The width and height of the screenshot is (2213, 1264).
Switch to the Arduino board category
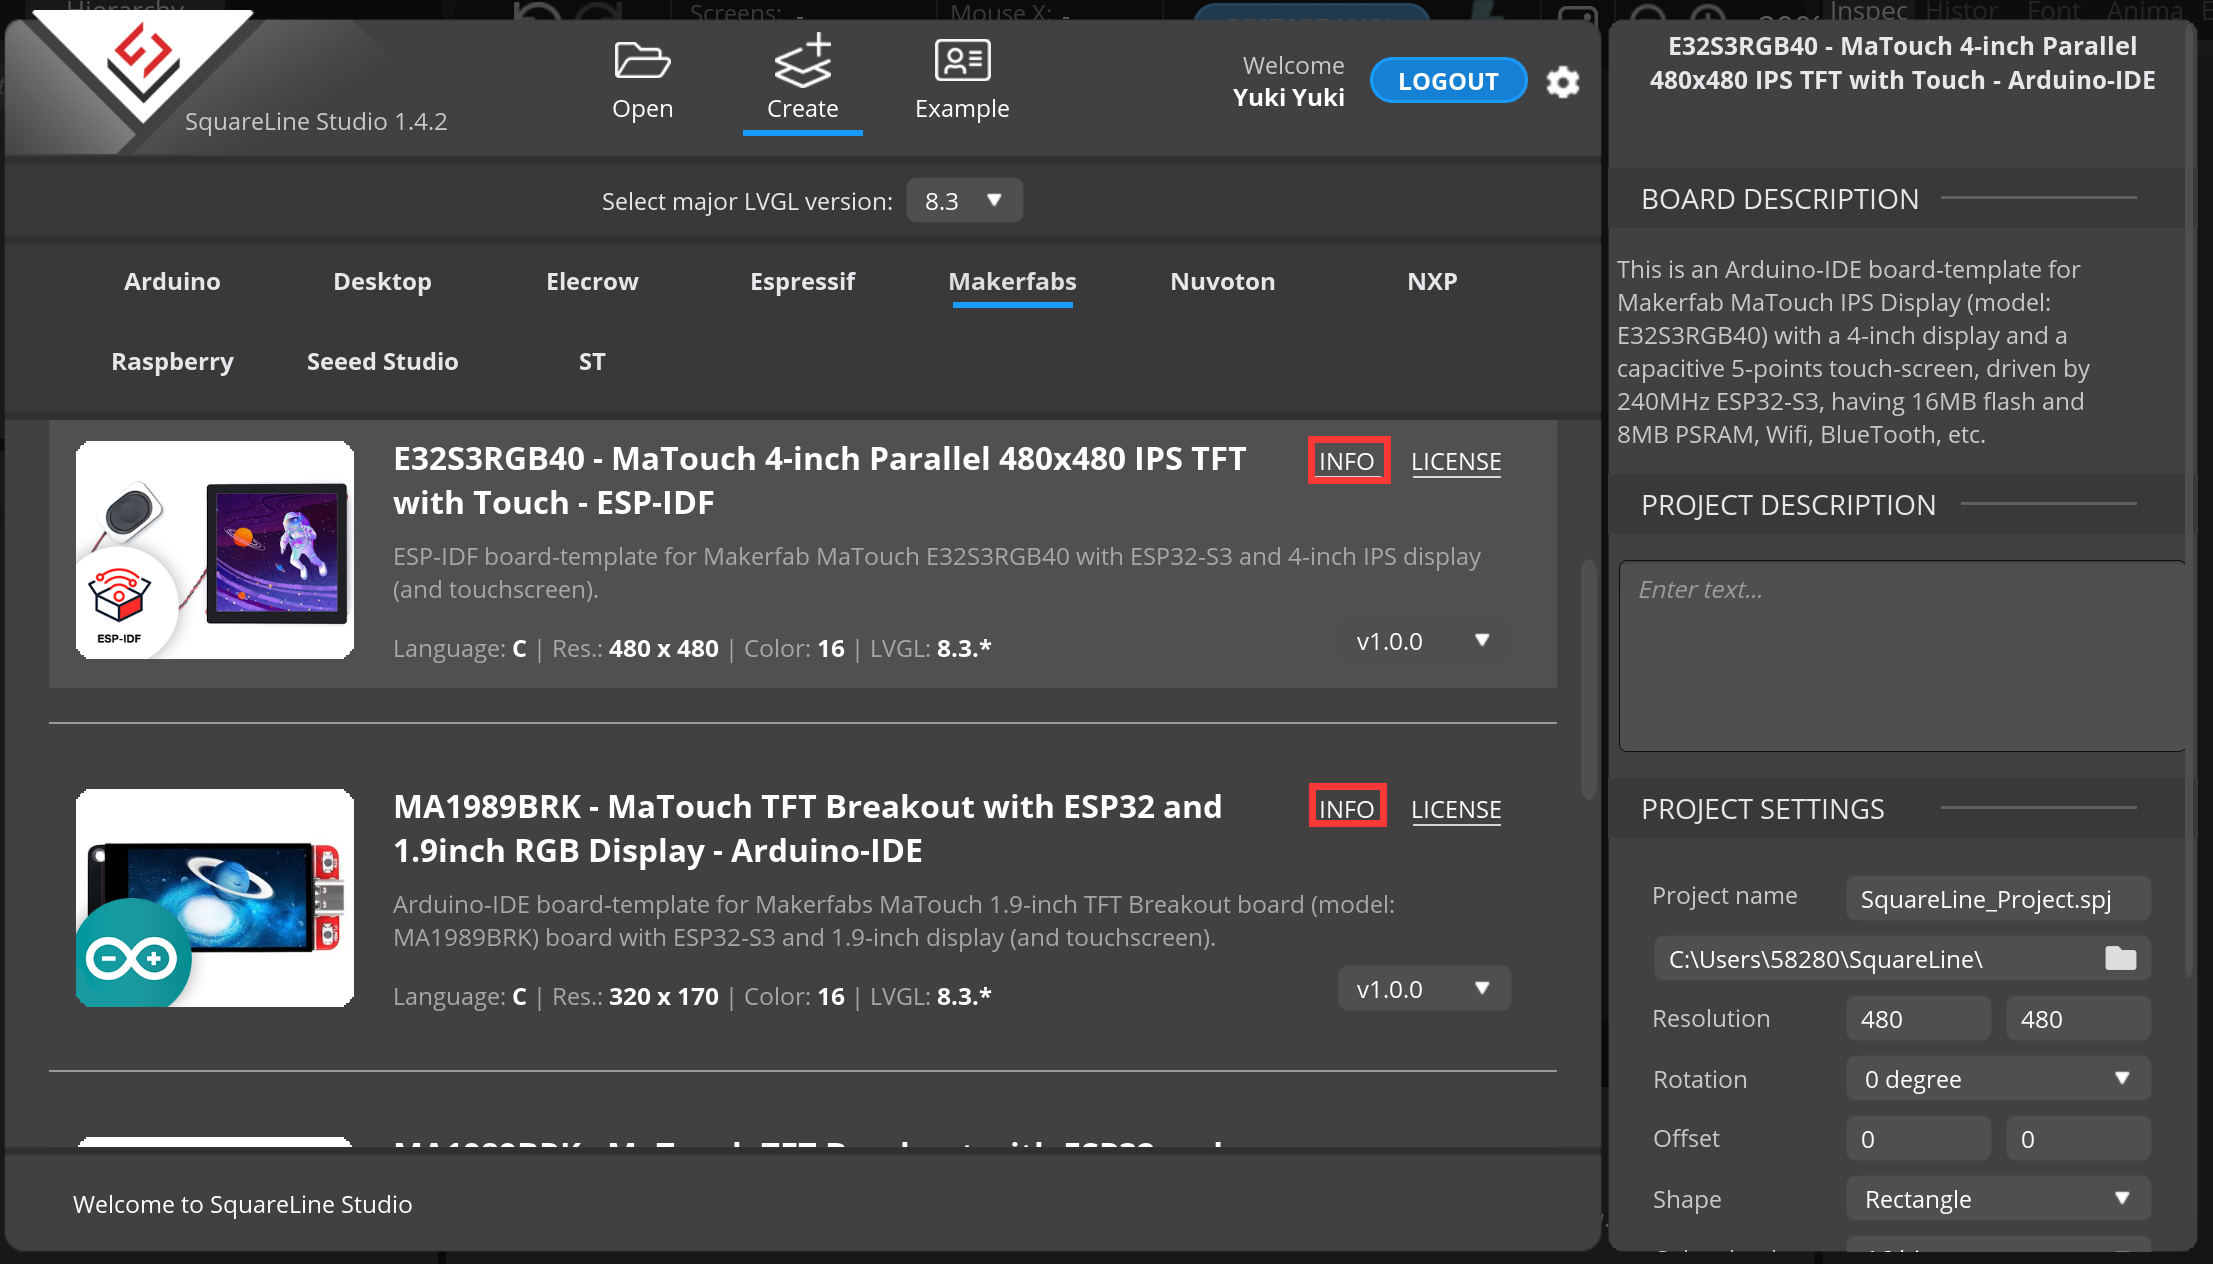[172, 281]
